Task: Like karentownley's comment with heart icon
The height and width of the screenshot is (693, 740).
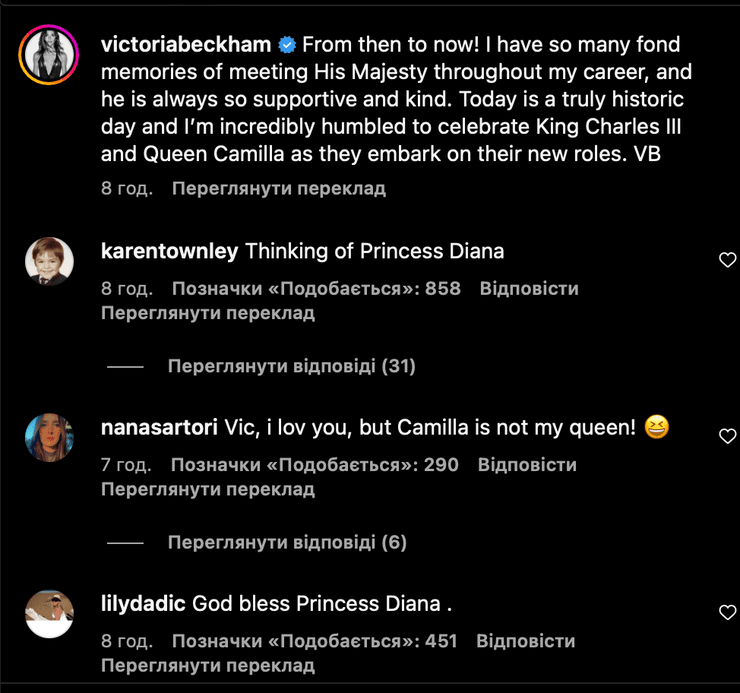Action: [x=727, y=260]
